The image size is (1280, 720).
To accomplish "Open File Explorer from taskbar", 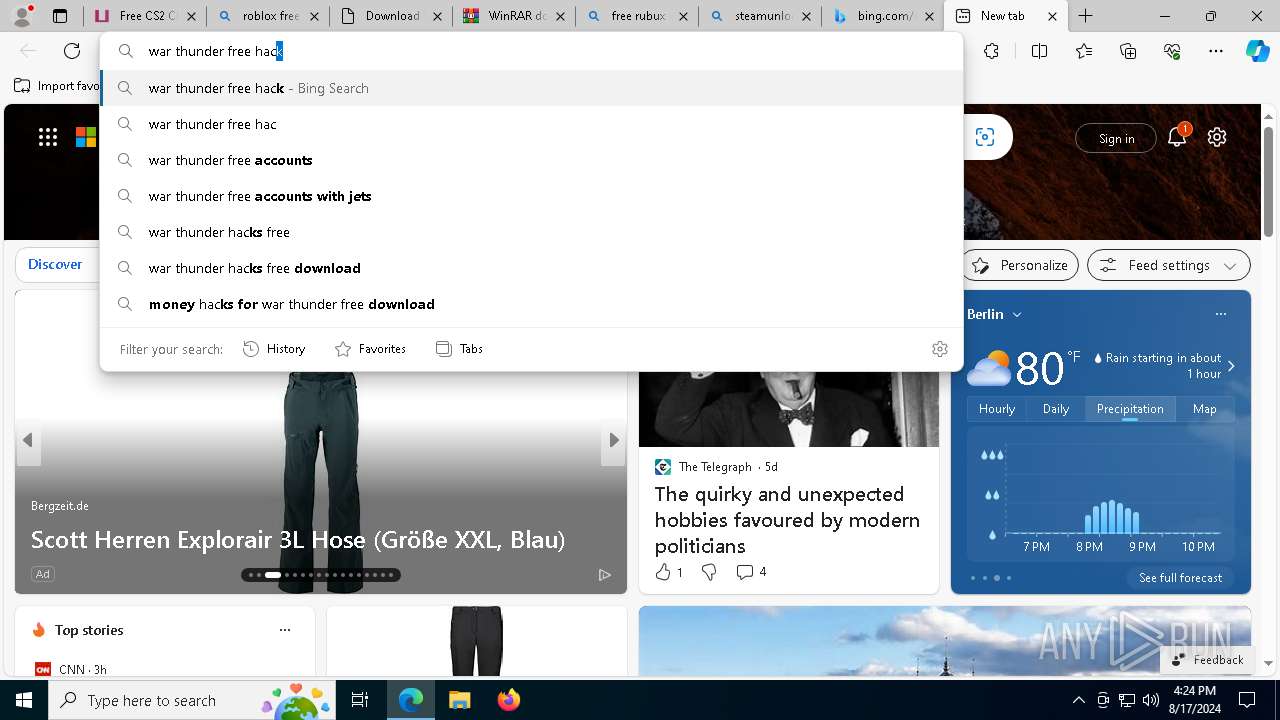I will (459, 700).
